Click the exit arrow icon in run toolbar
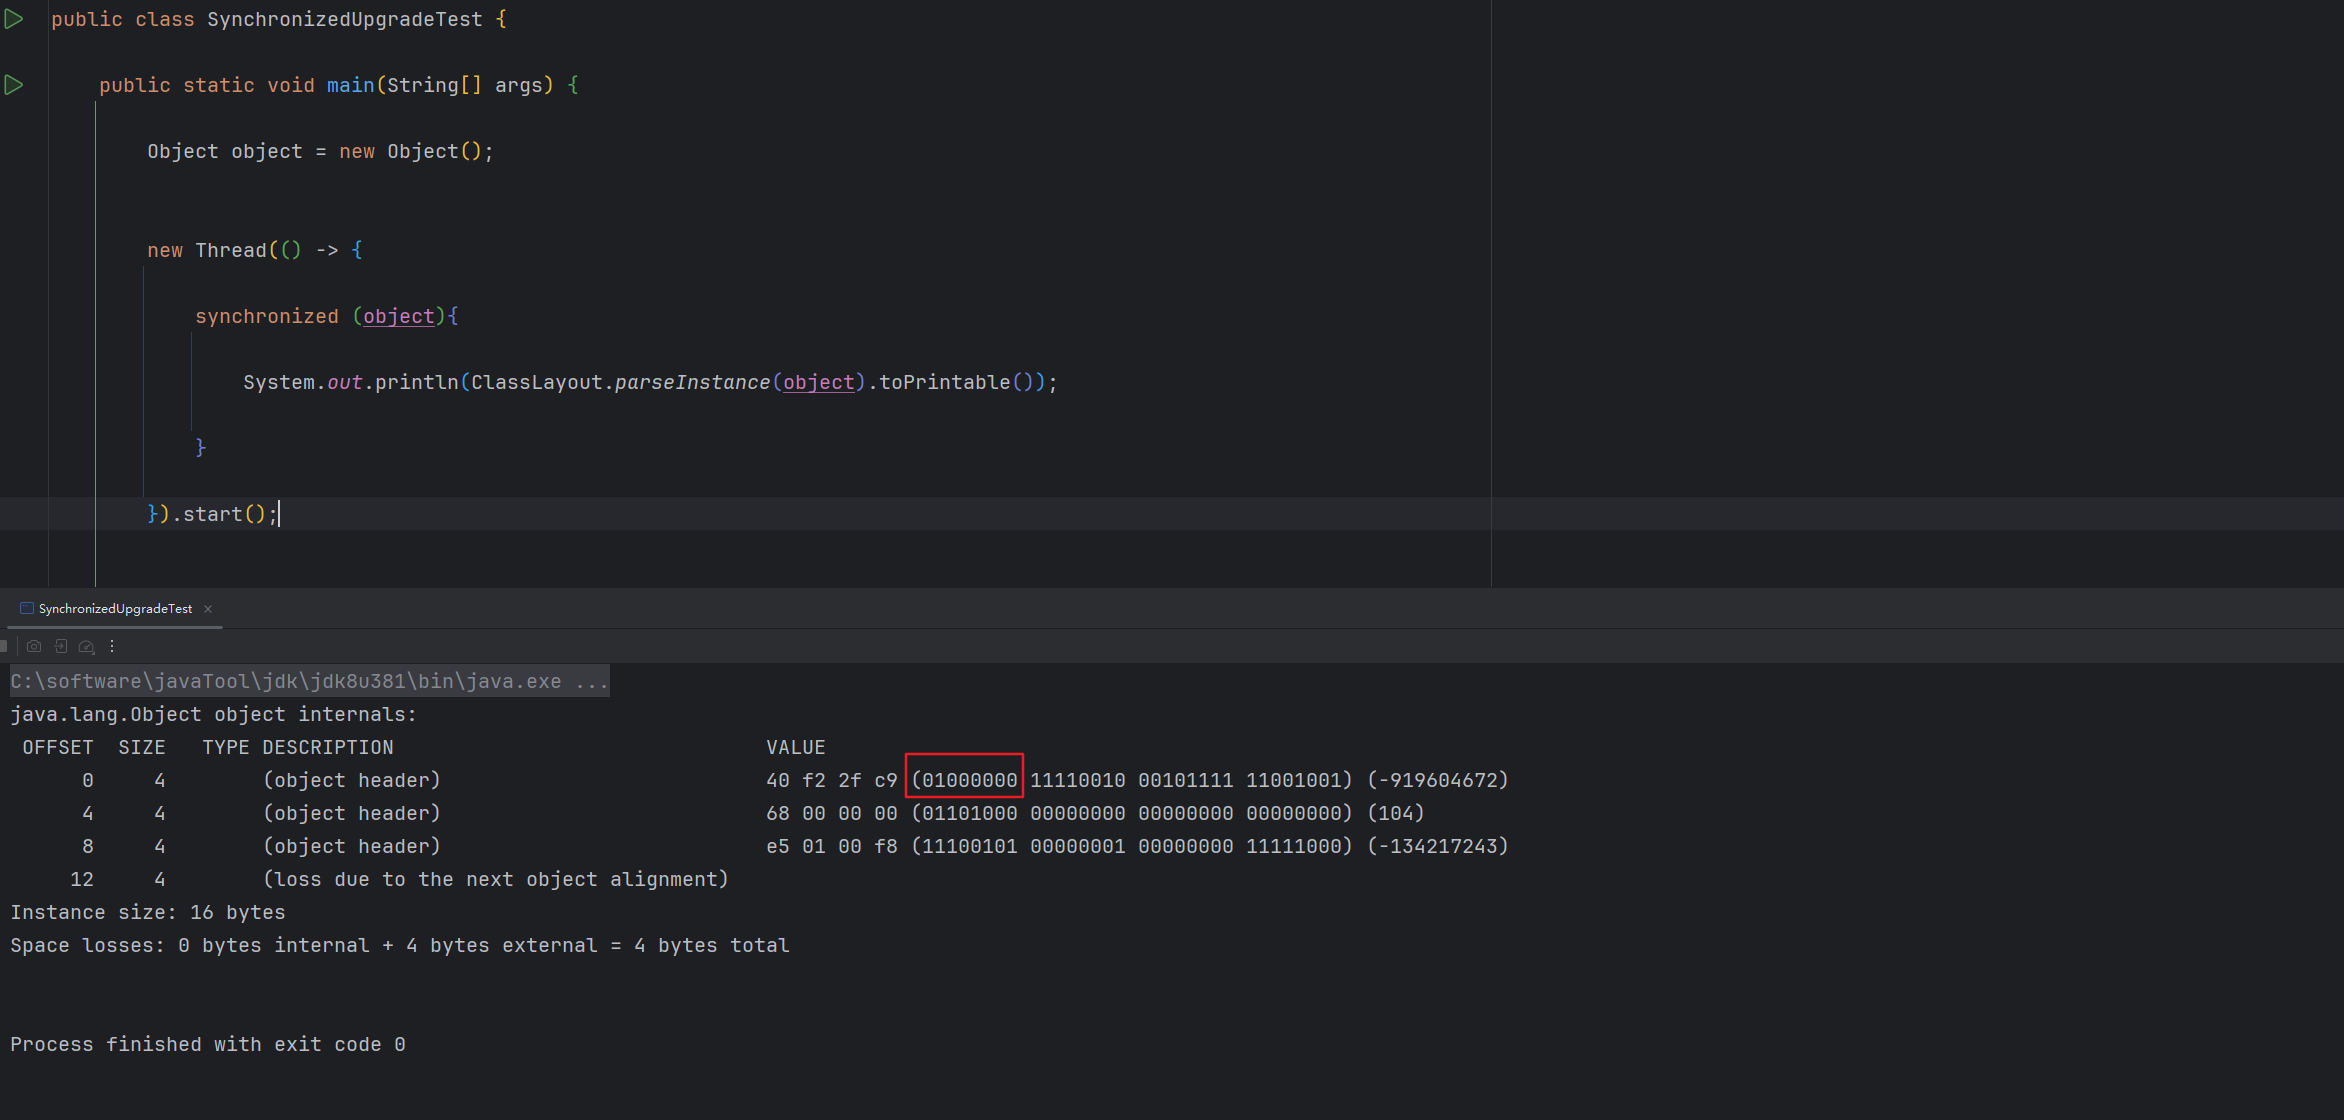 click(61, 646)
